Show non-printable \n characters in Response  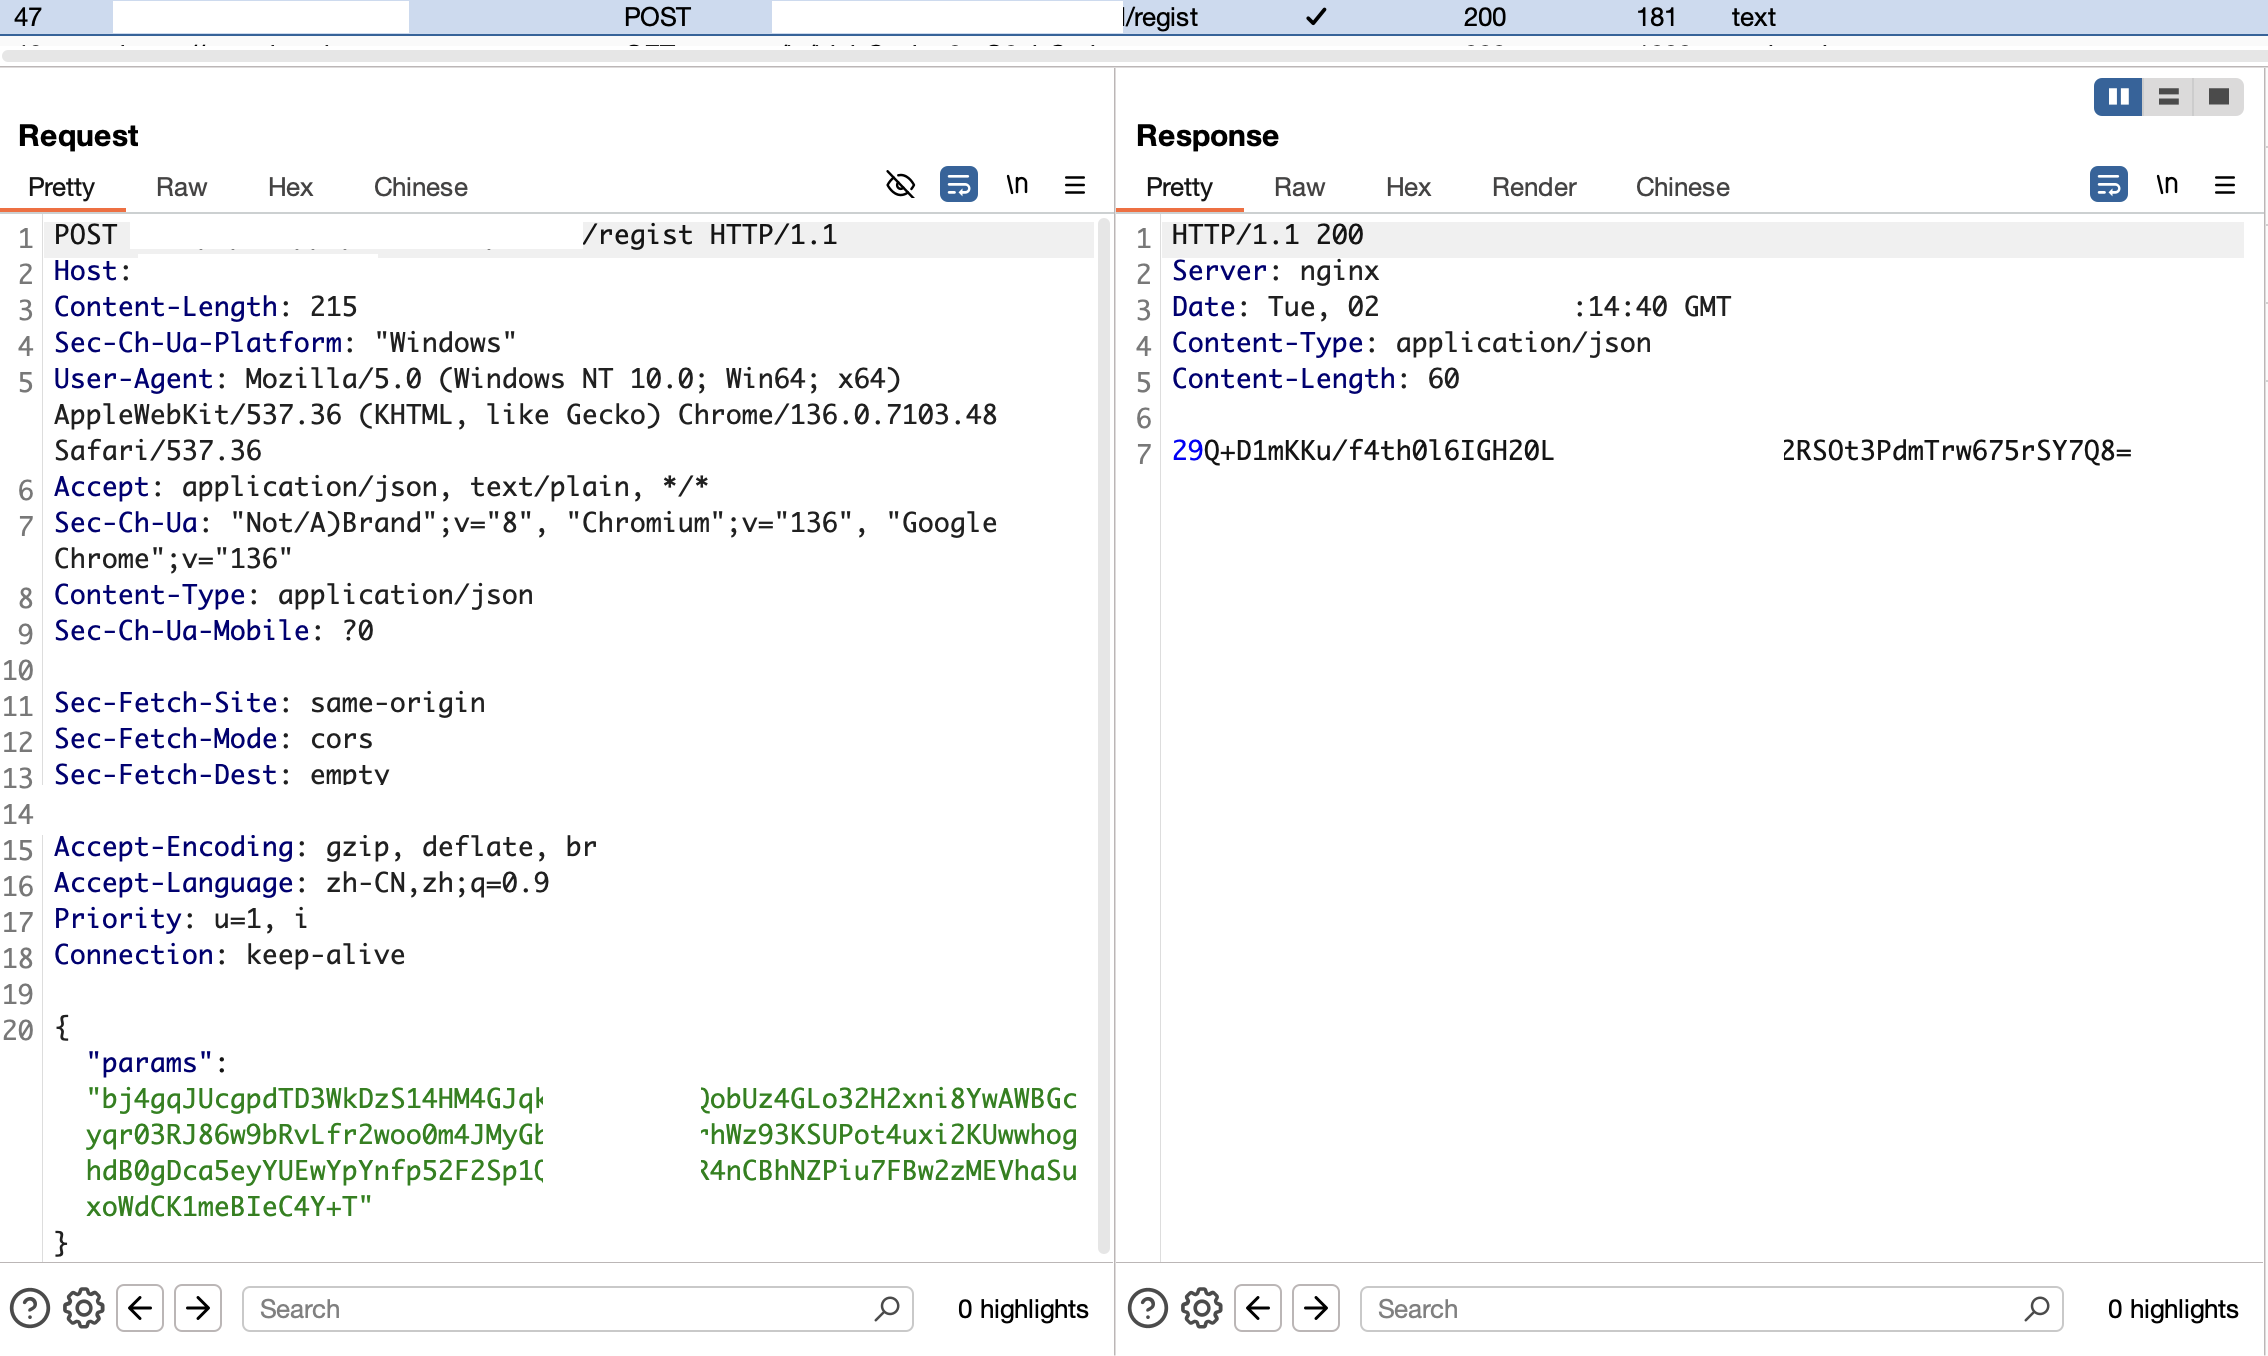(x=2167, y=185)
